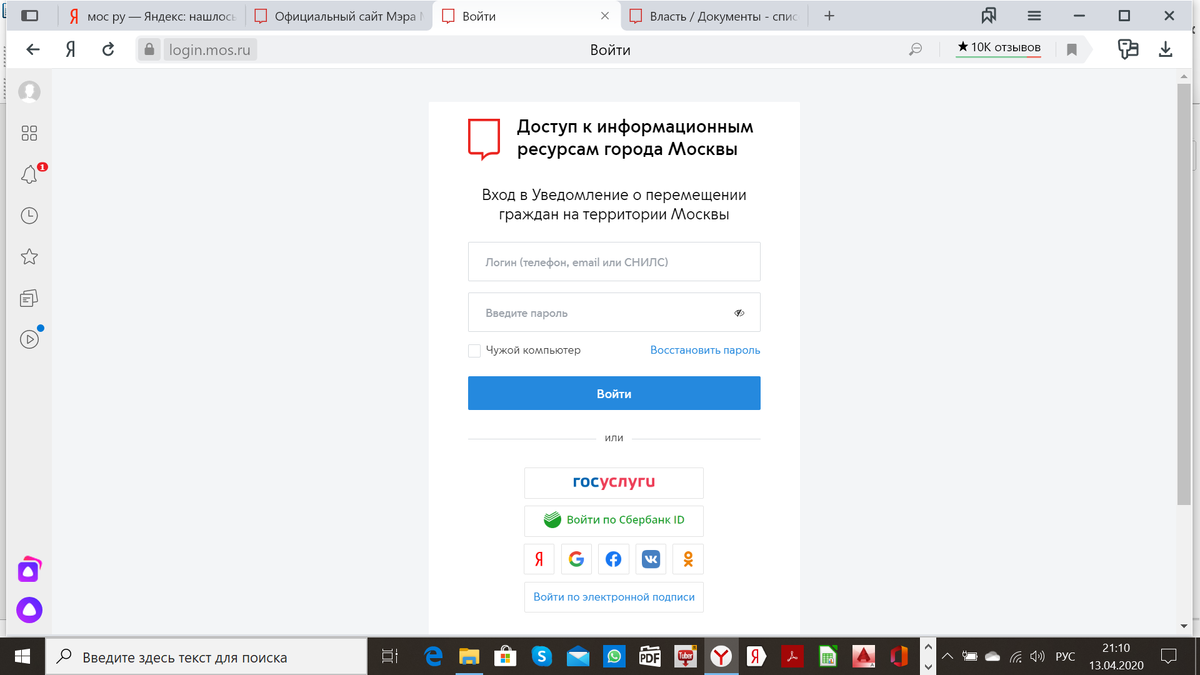
Task: Open the browser menu via hamburger icon
Action: [1036, 15]
